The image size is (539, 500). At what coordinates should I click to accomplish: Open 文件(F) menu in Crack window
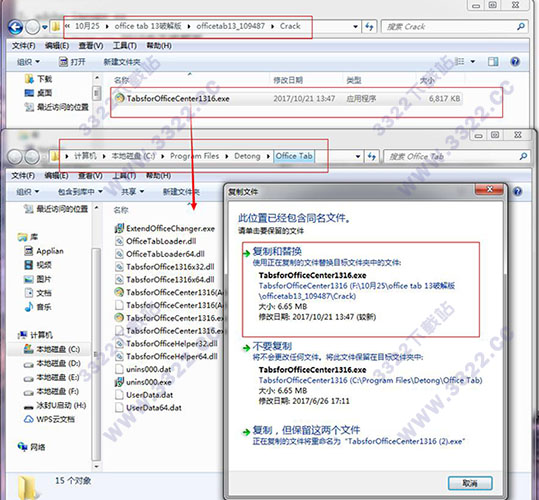(x=23, y=46)
